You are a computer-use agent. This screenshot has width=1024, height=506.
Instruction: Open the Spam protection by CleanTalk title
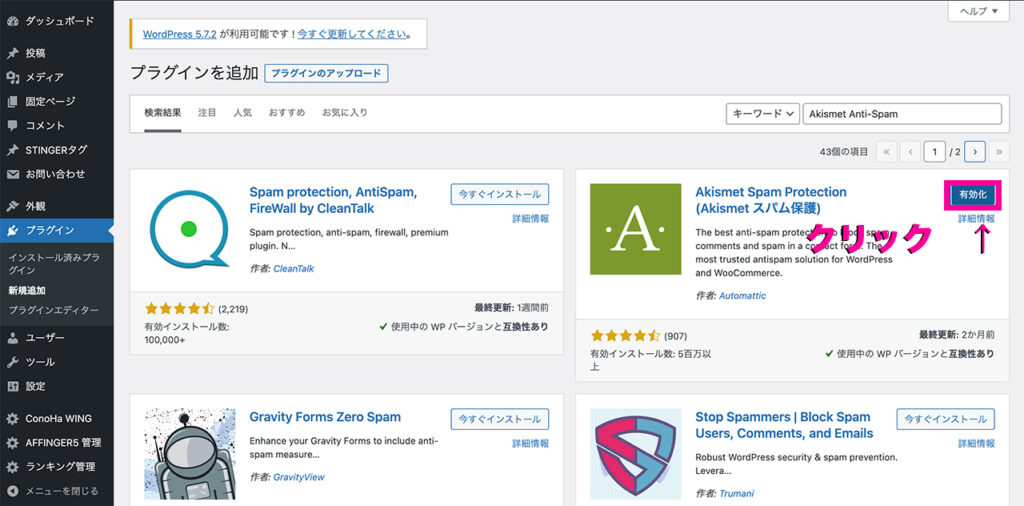(333, 200)
